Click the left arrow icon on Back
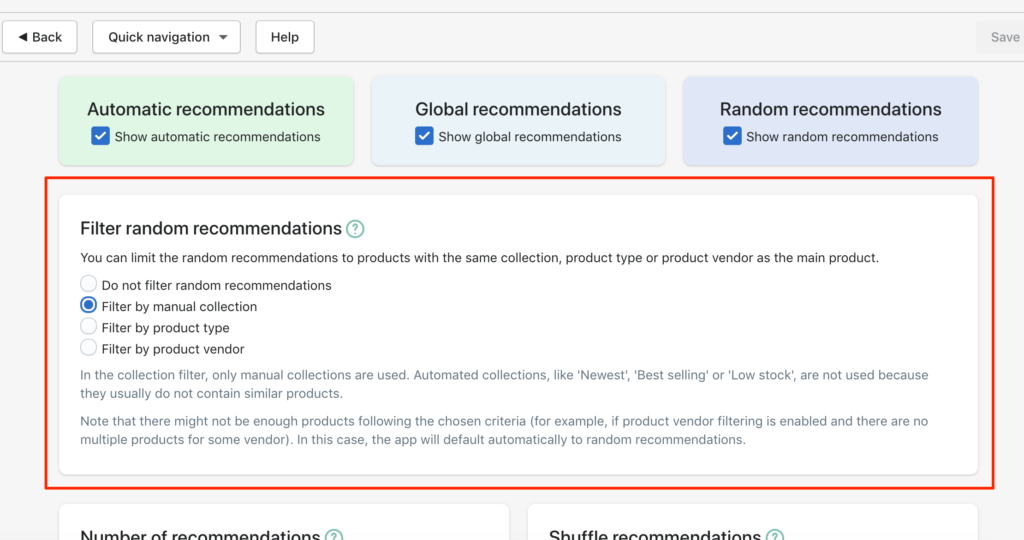Image resolution: width=1024 pixels, height=540 pixels. (23, 37)
